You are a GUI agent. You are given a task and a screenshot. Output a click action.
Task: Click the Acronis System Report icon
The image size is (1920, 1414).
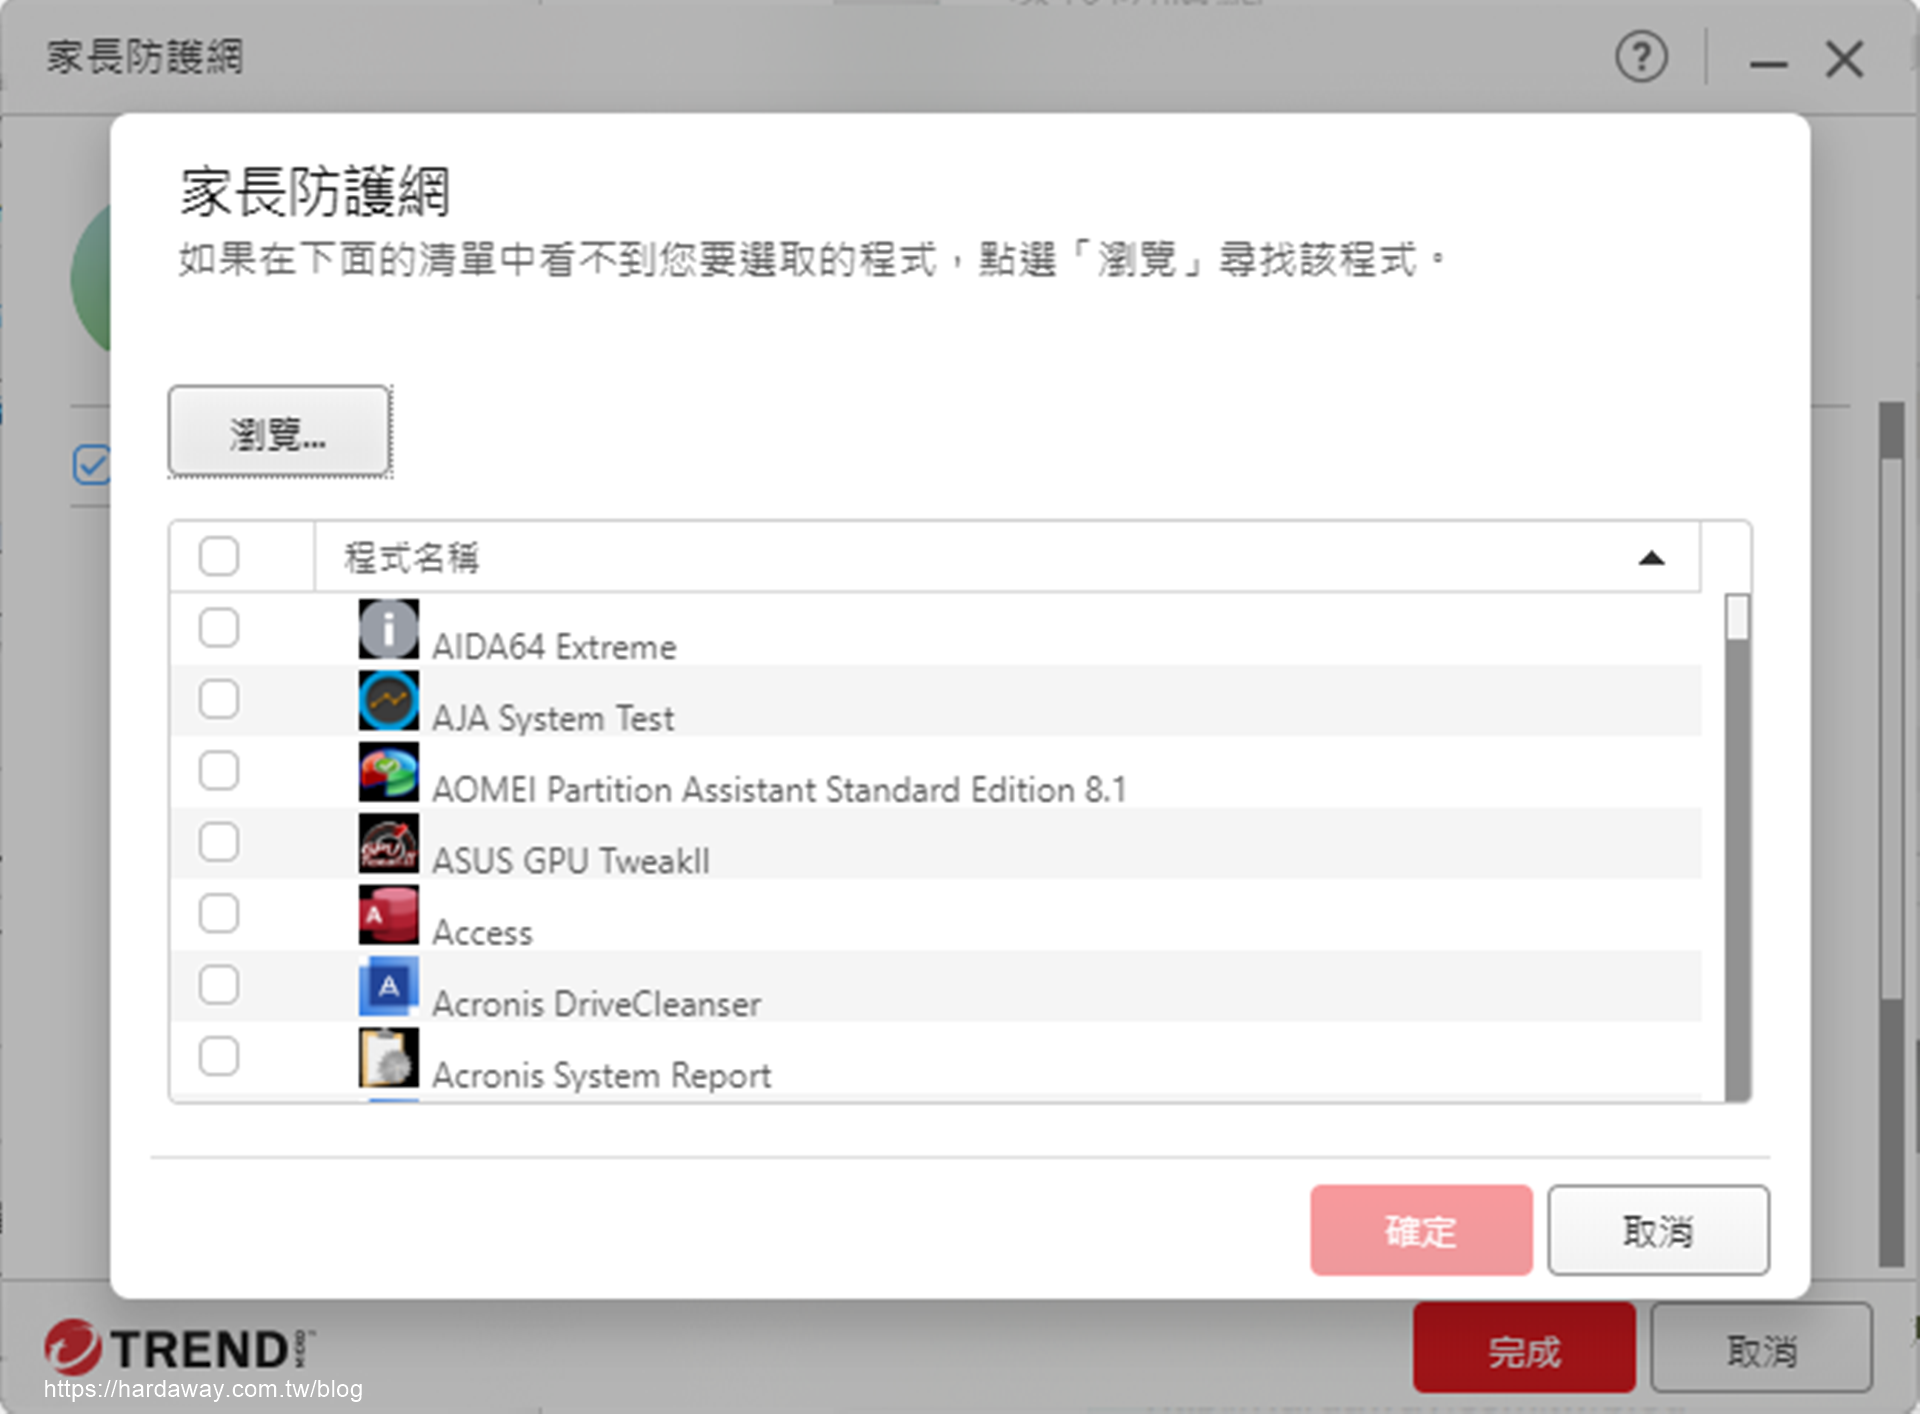point(388,1057)
